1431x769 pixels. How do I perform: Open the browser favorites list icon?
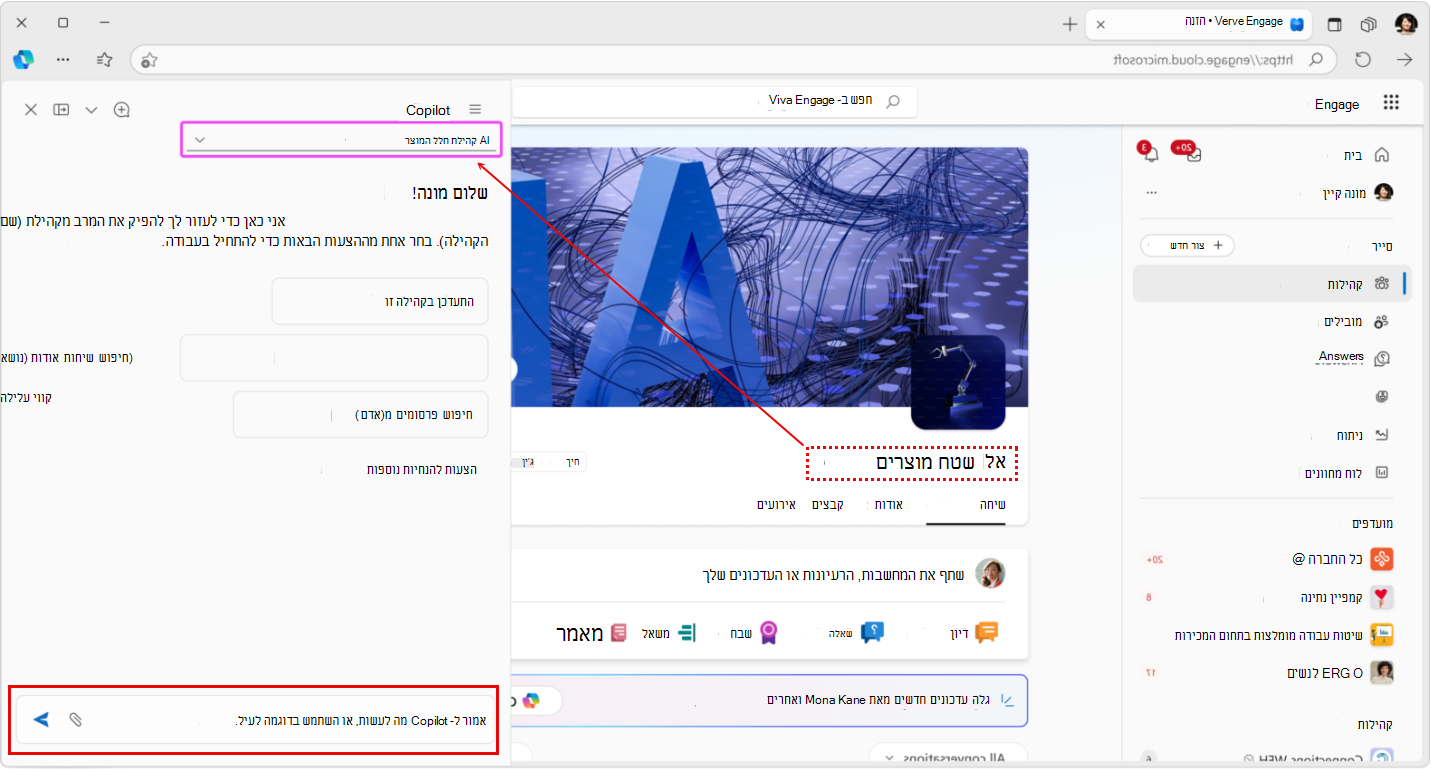pos(104,60)
